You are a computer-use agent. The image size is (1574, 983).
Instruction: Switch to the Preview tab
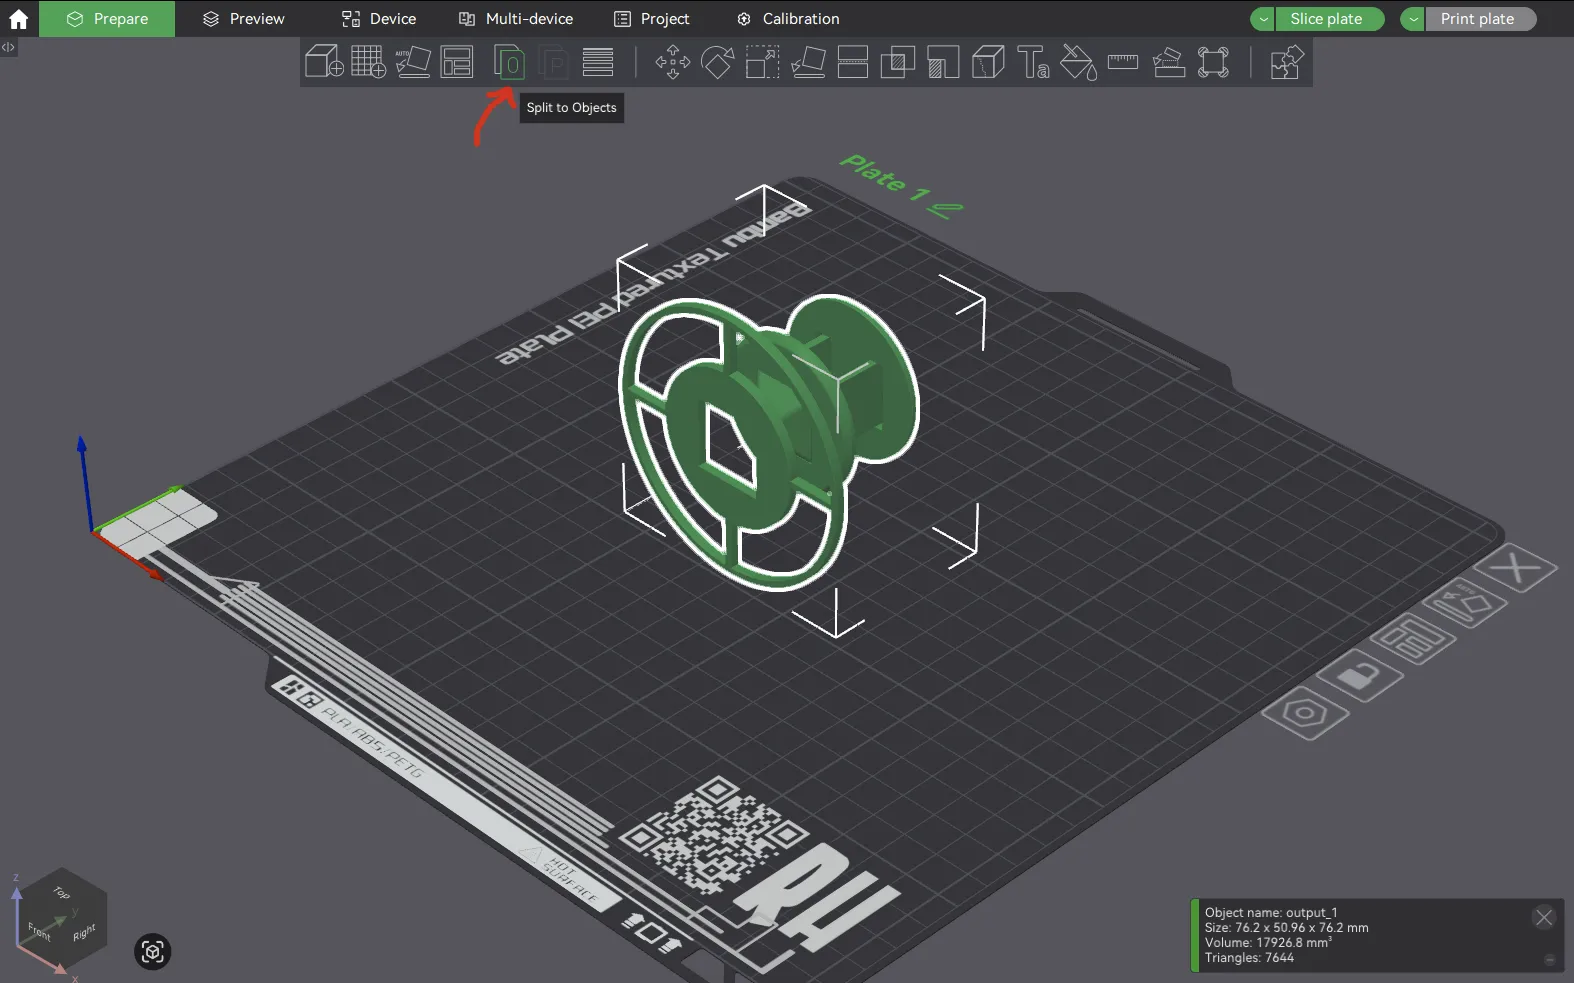click(x=244, y=19)
